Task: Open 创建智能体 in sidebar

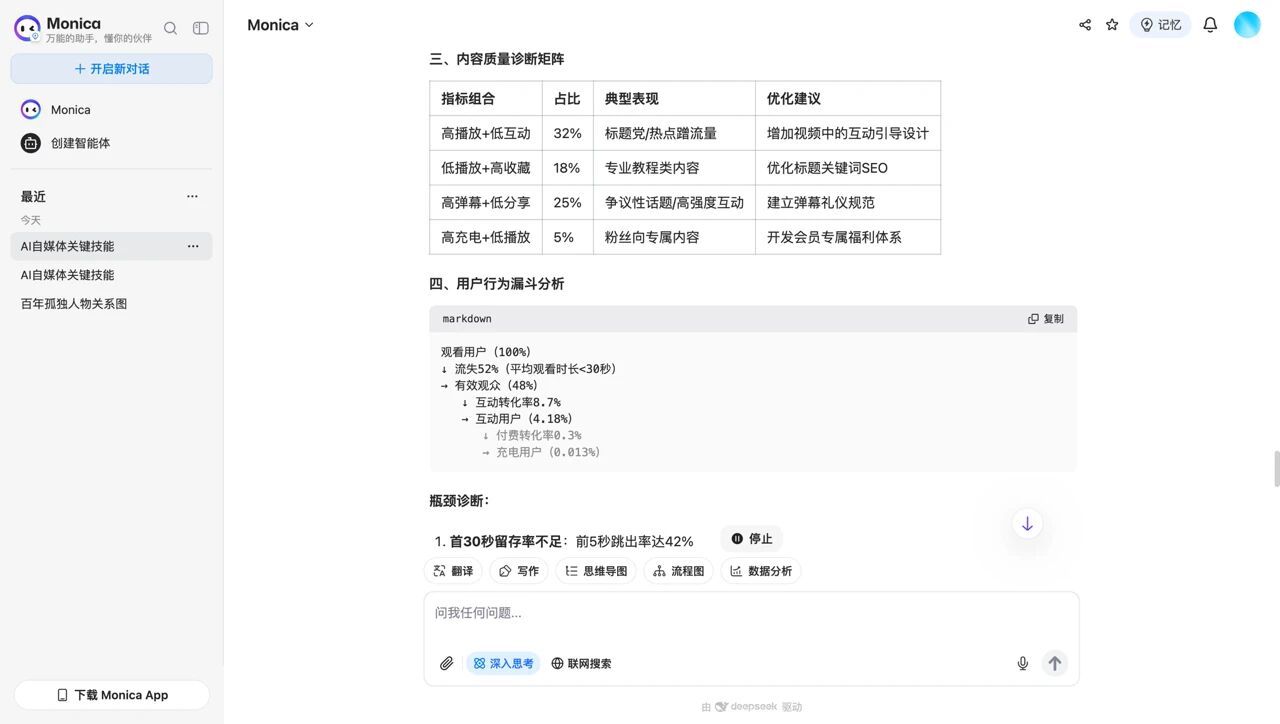Action: tap(112, 143)
